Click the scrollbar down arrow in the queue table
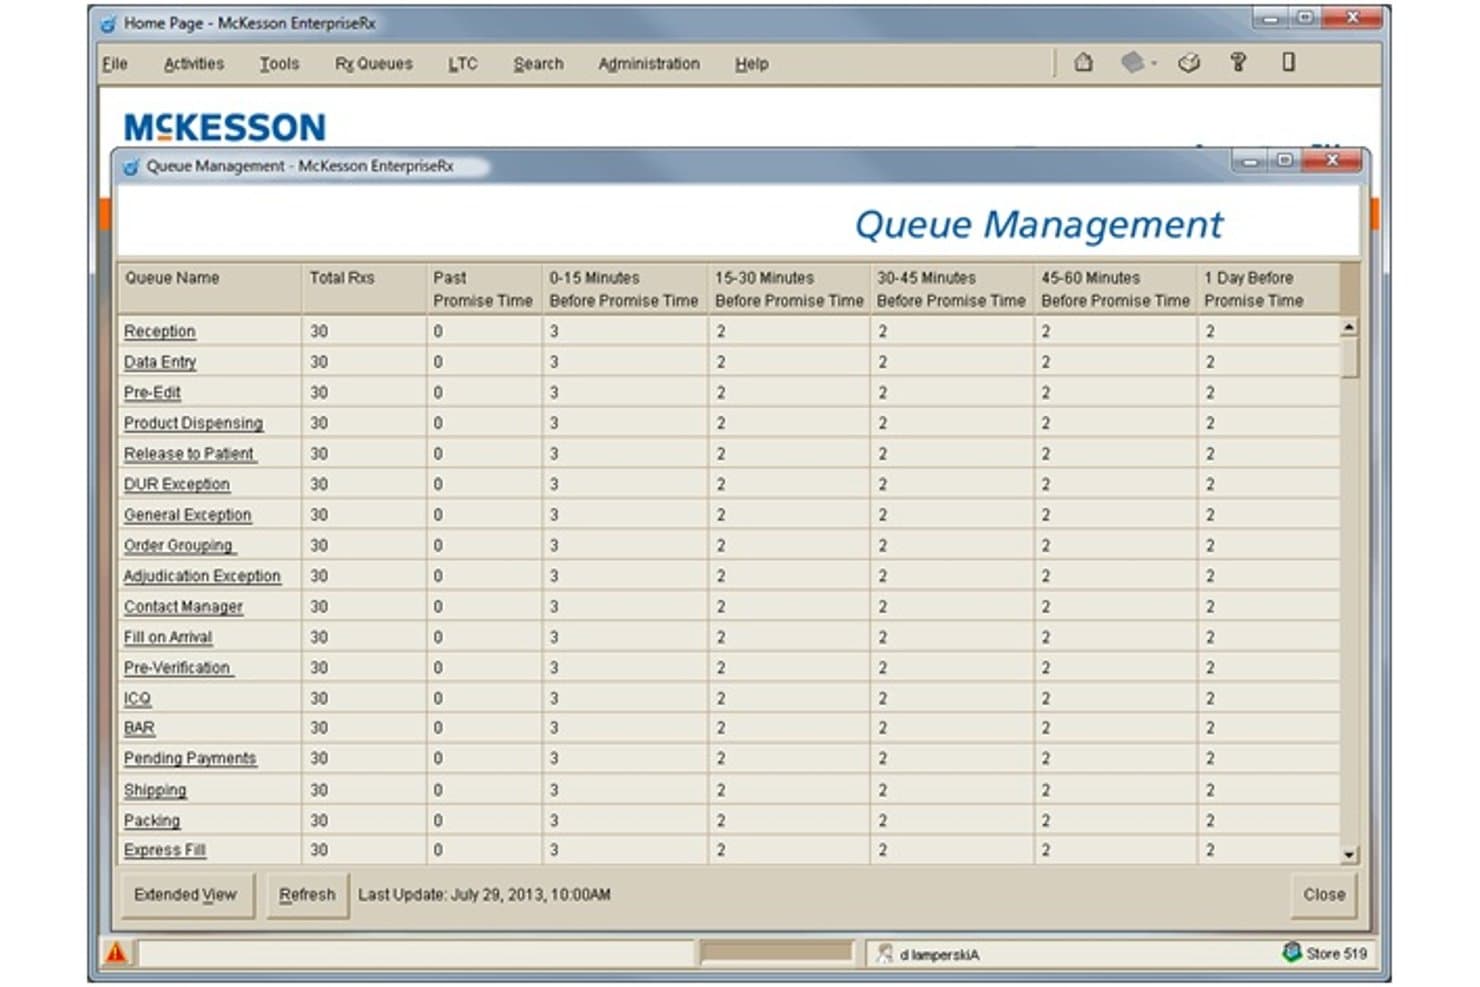Screen dimensions: 1480x987 pos(1349,855)
